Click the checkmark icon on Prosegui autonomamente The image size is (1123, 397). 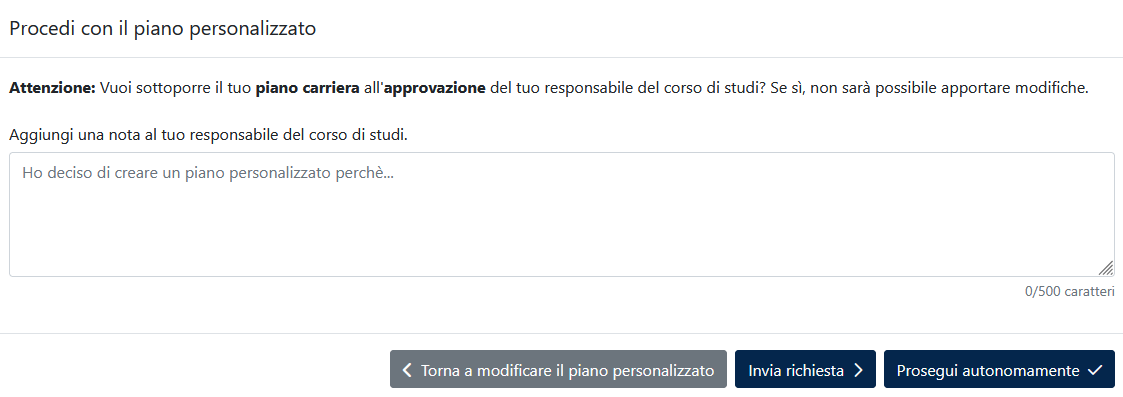pos(1094,370)
